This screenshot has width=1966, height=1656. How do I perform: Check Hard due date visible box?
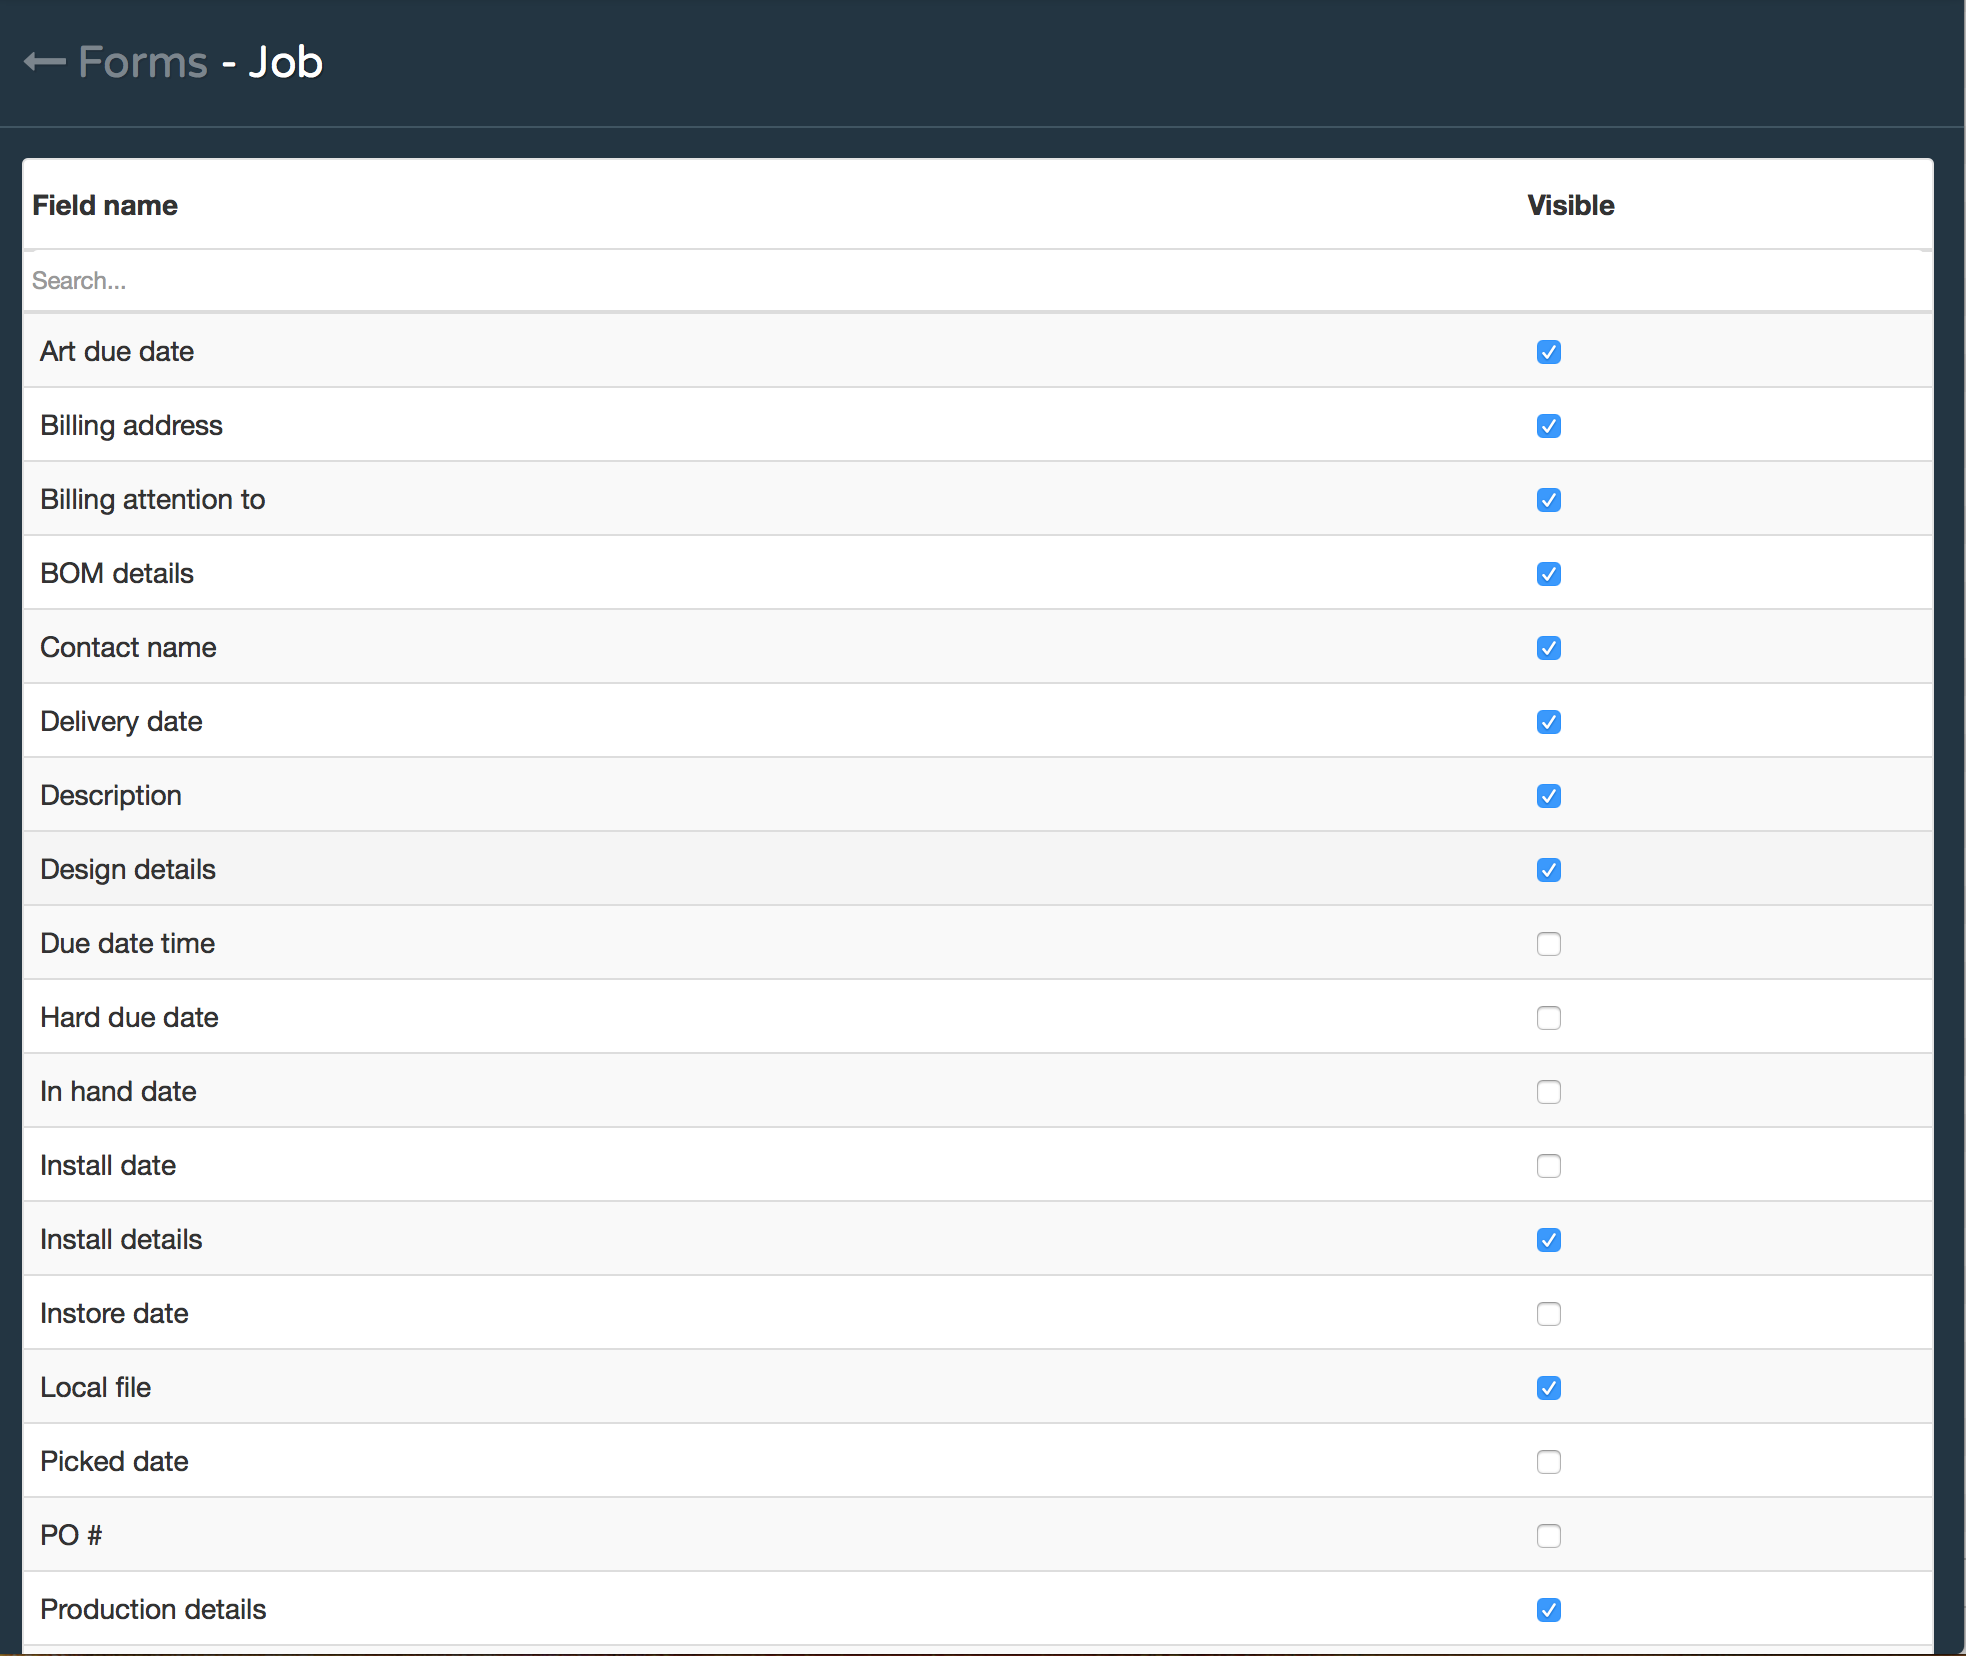click(x=1548, y=1018)
